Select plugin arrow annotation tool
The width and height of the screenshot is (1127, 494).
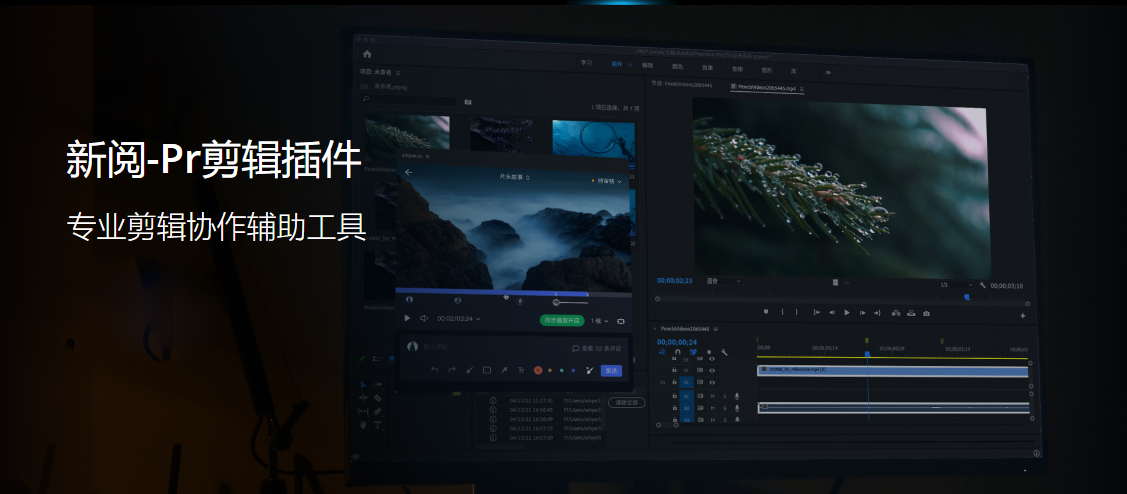(x=504, y=370)
